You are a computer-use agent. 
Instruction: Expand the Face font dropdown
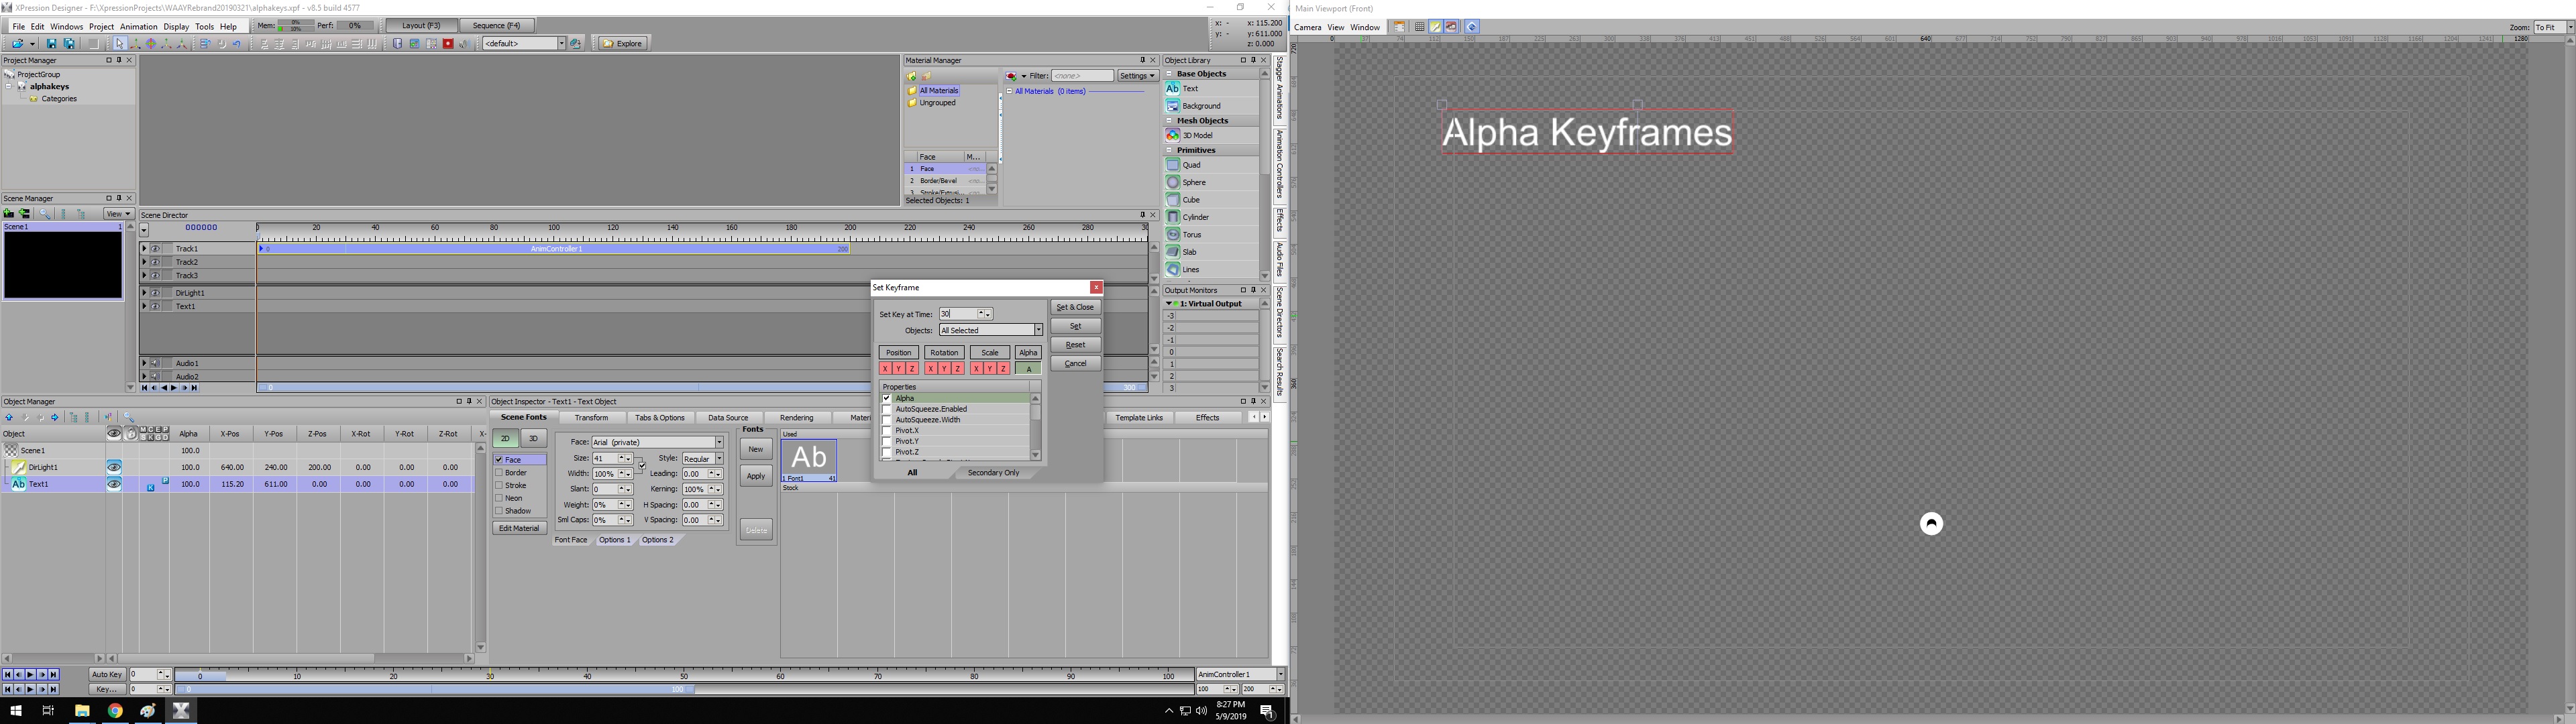tap(718, 442)
